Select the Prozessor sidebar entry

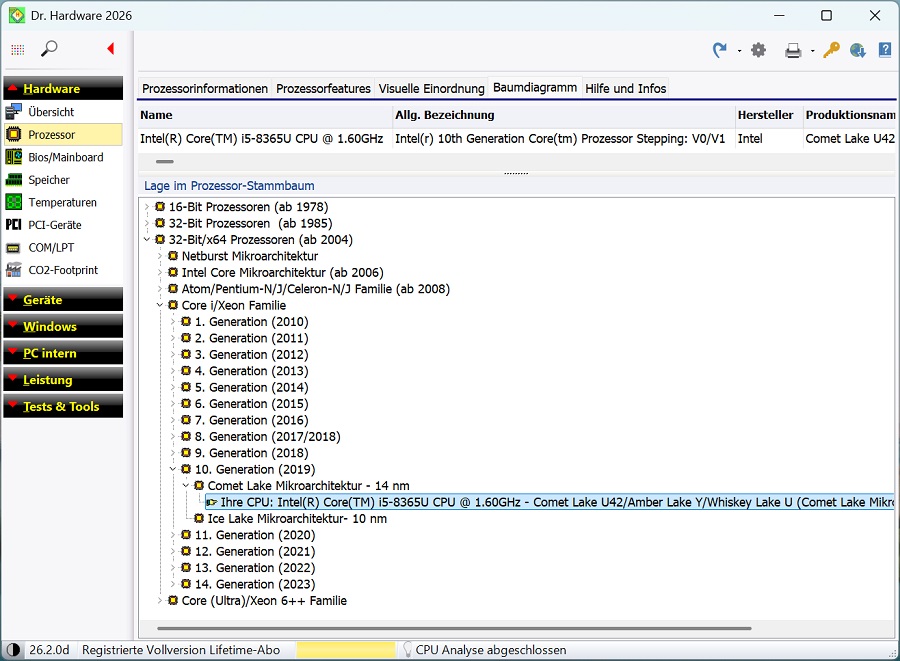pyautogui.click(x=63, y=135)
